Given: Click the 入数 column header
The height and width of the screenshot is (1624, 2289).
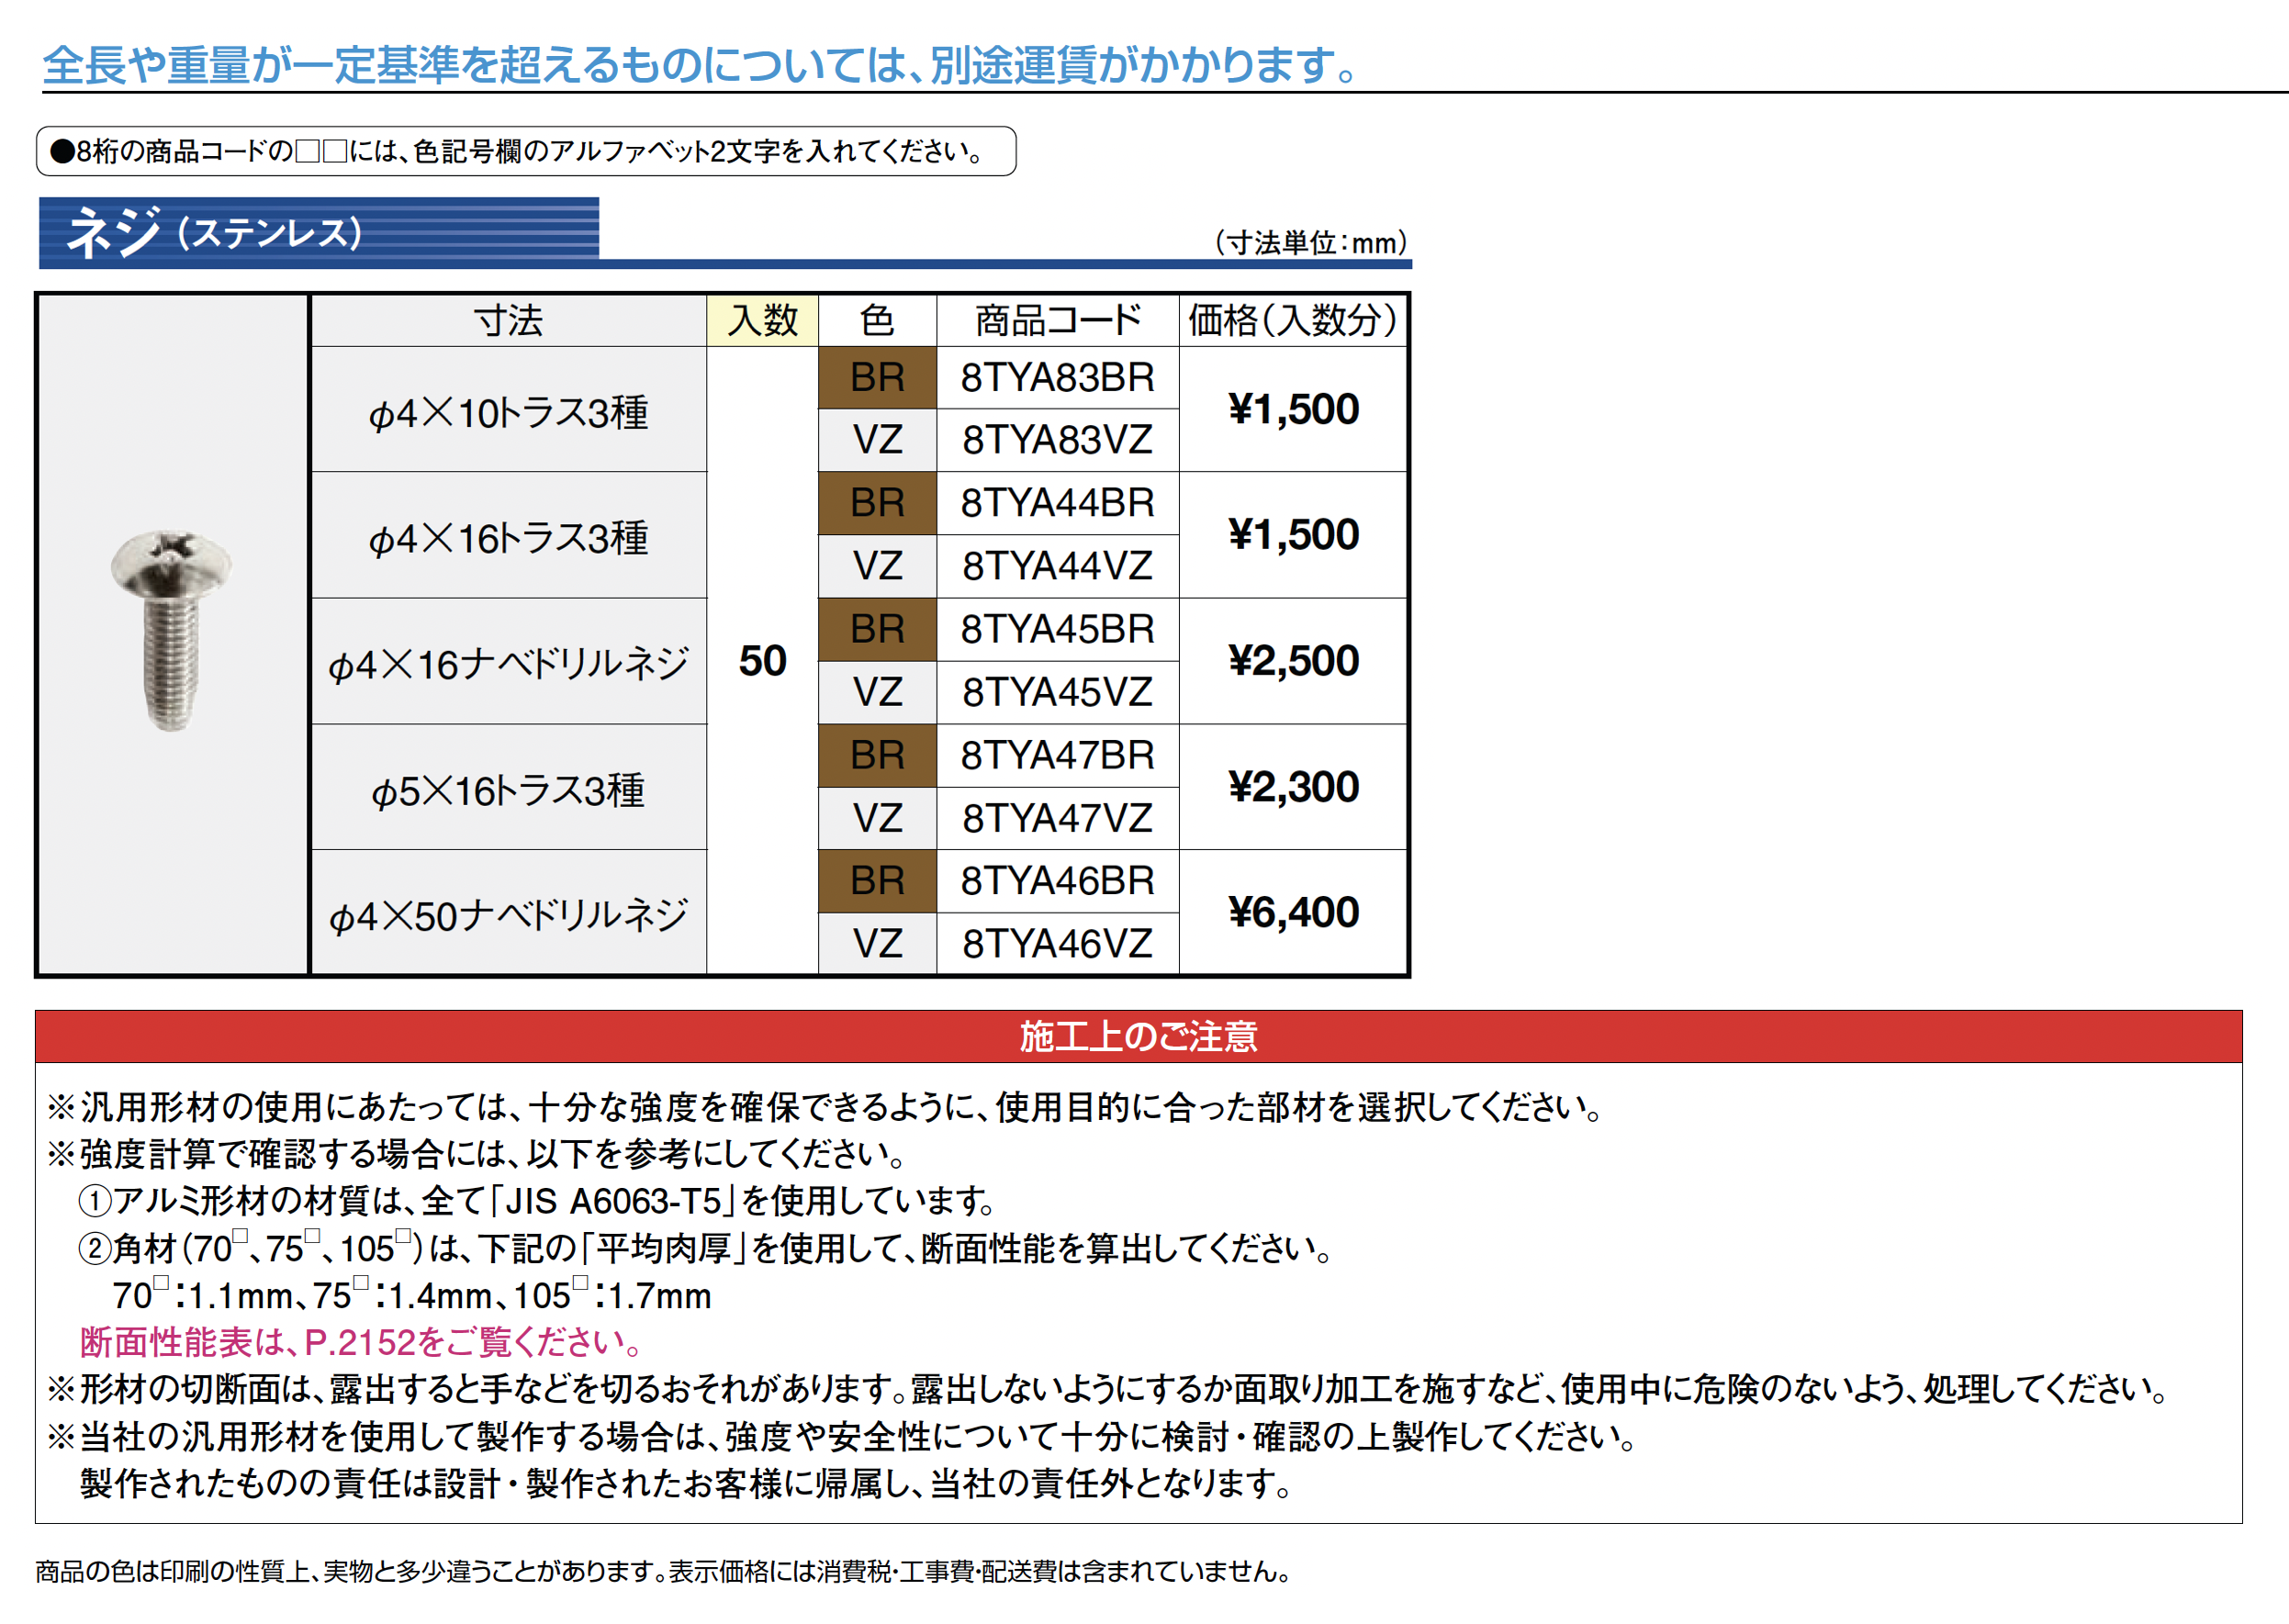Looking at the screenshot, I should pos(762,321).
